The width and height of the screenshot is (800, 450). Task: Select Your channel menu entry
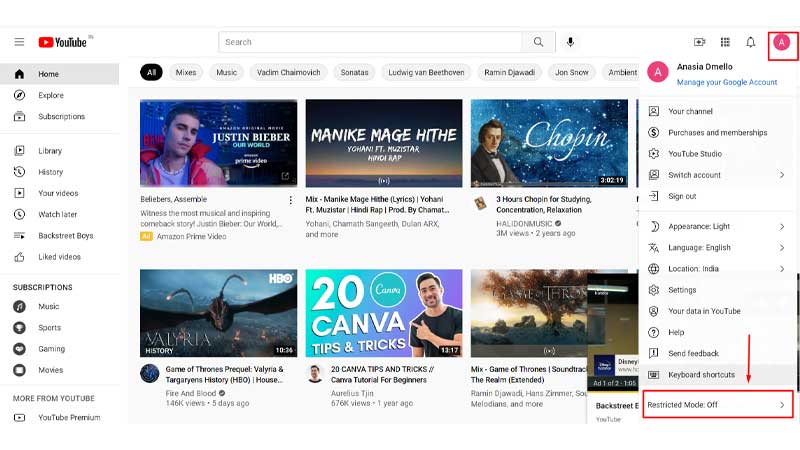pyautogui.click(x=717, y=111)
